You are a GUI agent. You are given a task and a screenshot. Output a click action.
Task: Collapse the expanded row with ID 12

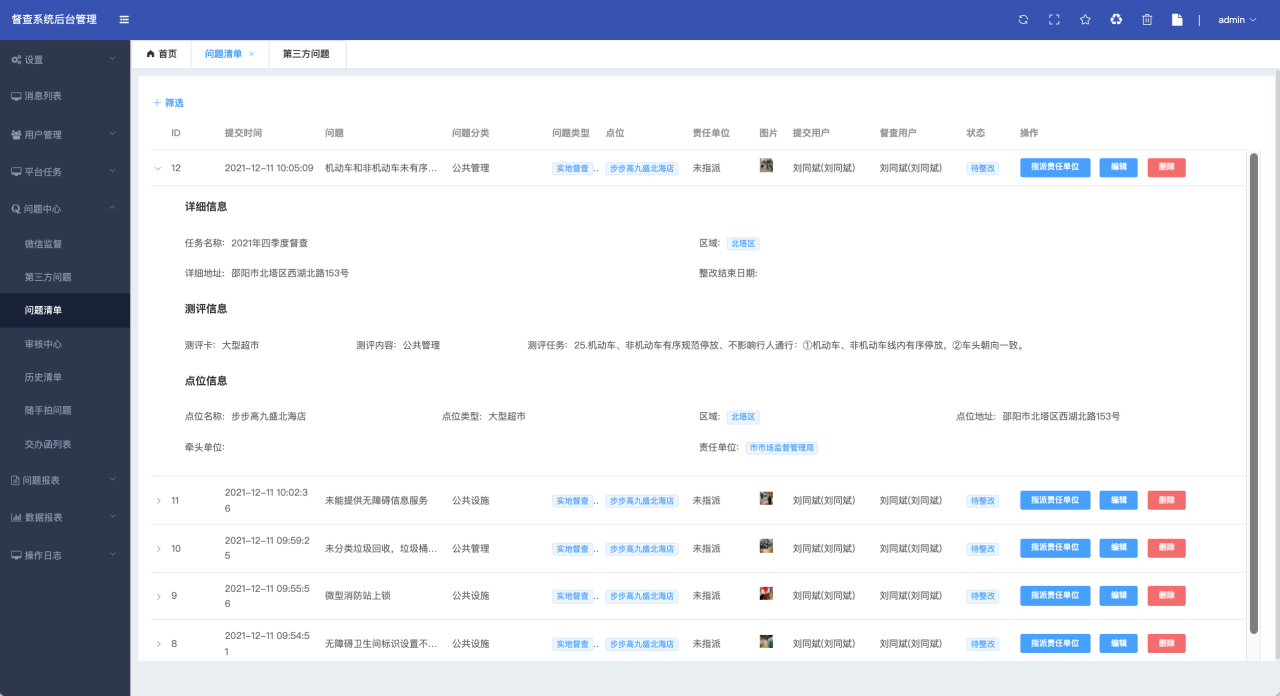click(157, 168)
